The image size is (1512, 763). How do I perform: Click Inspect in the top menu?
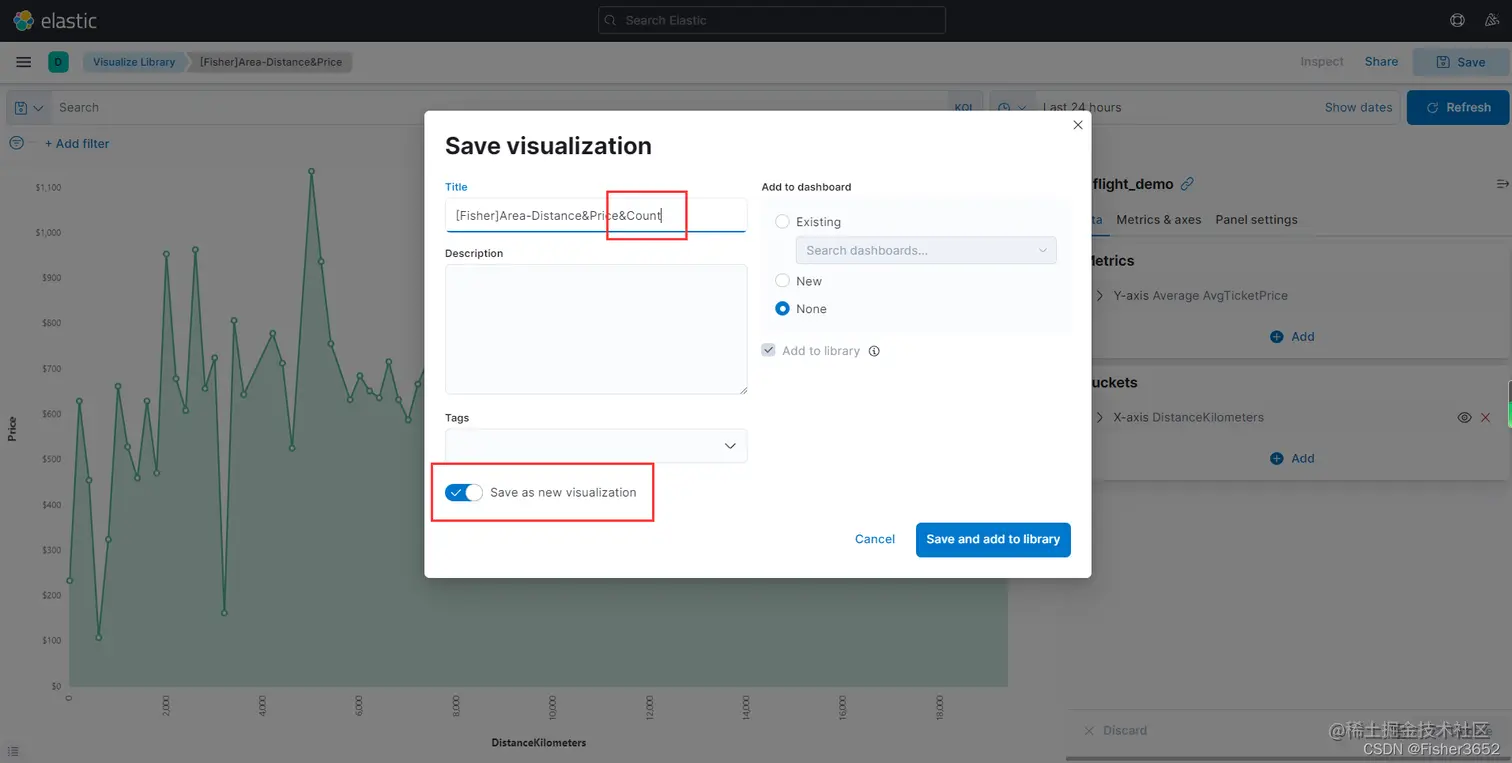(1322, 62)
